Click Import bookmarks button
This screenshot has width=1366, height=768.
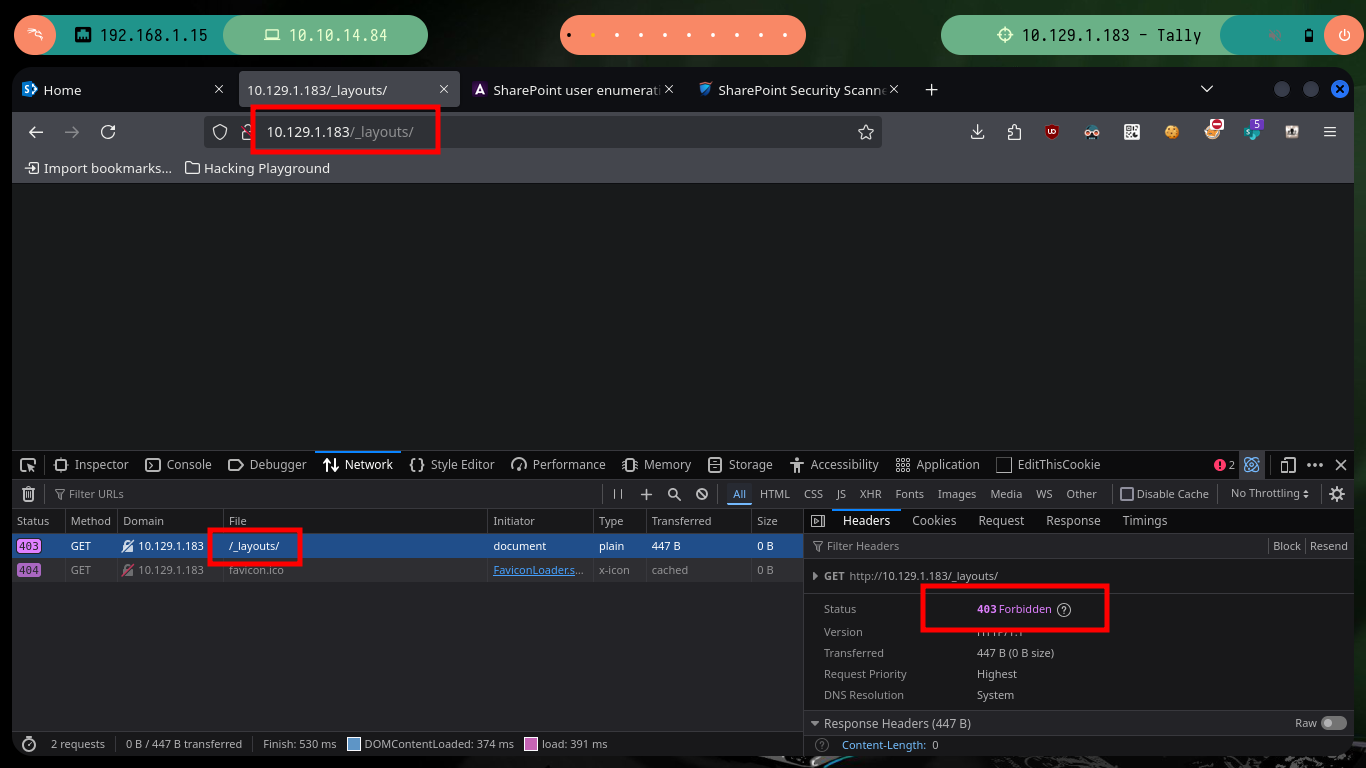point(99,168)
